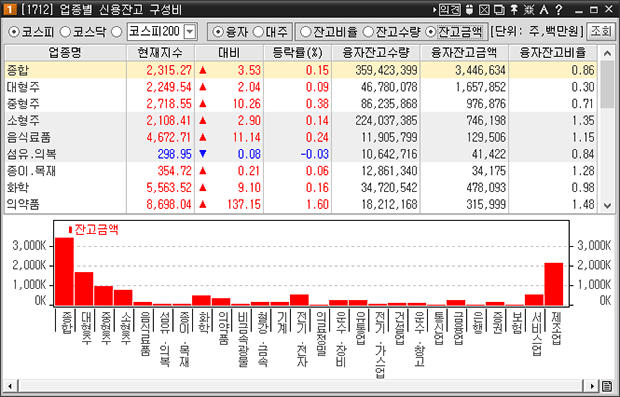This screenshot has height=397, width=620.
Task: Click the starburst icon in title bar
Action: tap(529, 9)
